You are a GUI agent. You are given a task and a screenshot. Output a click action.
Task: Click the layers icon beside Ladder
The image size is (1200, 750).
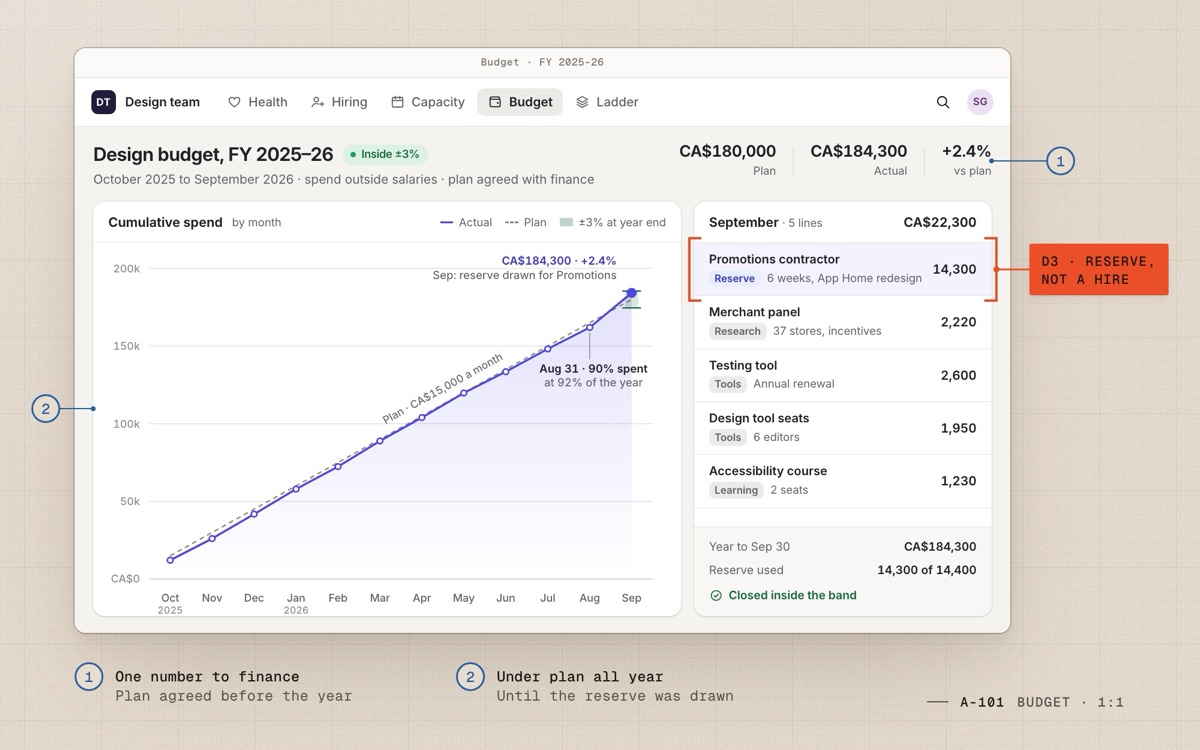click(x=582, y=102)
